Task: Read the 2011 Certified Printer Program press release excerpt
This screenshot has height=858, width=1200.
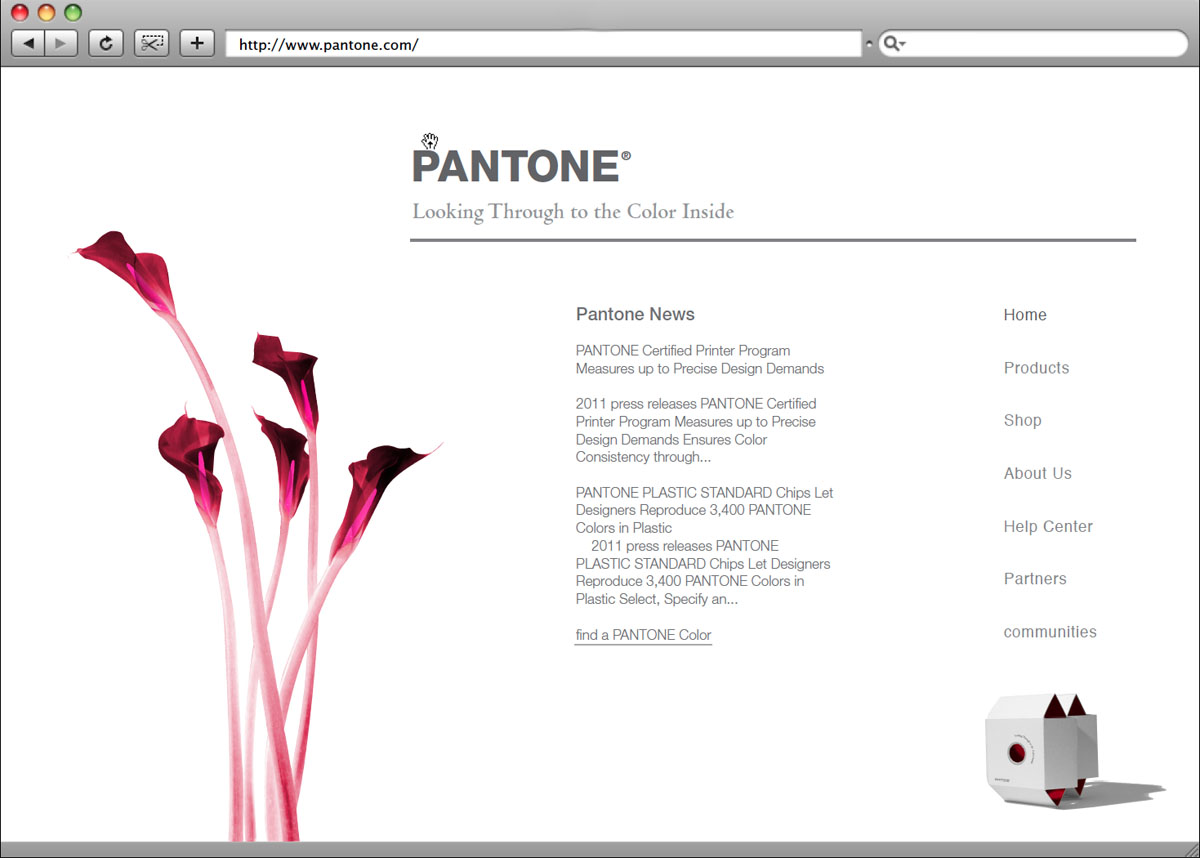Action: tap(696, 430)
